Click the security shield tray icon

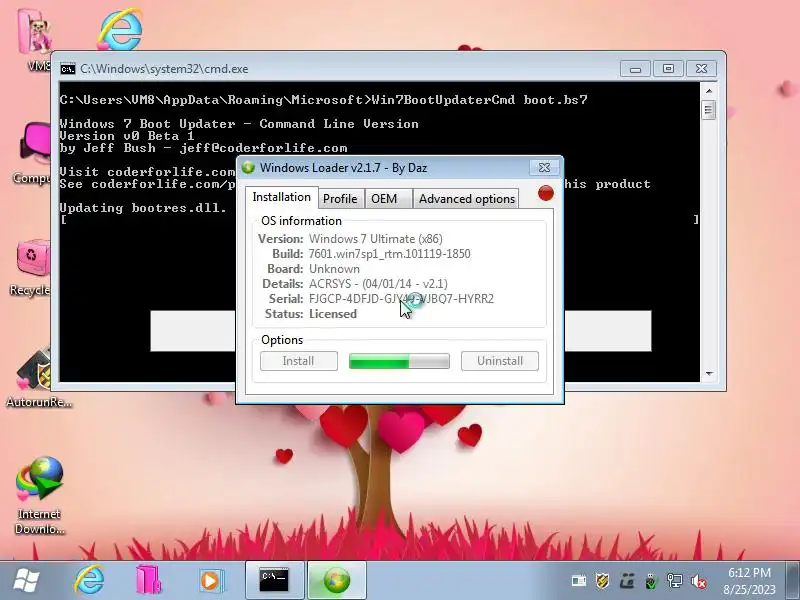coord(603,581)
